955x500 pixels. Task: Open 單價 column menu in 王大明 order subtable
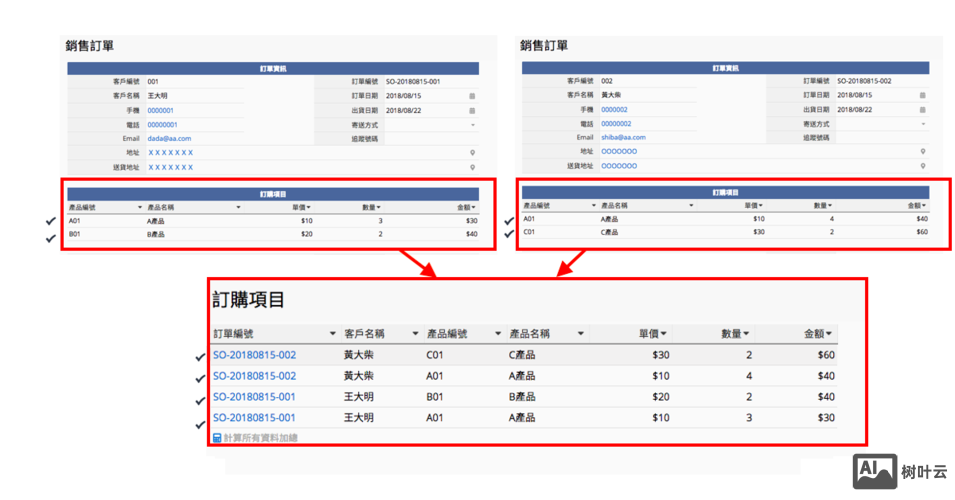pos(309,208)
